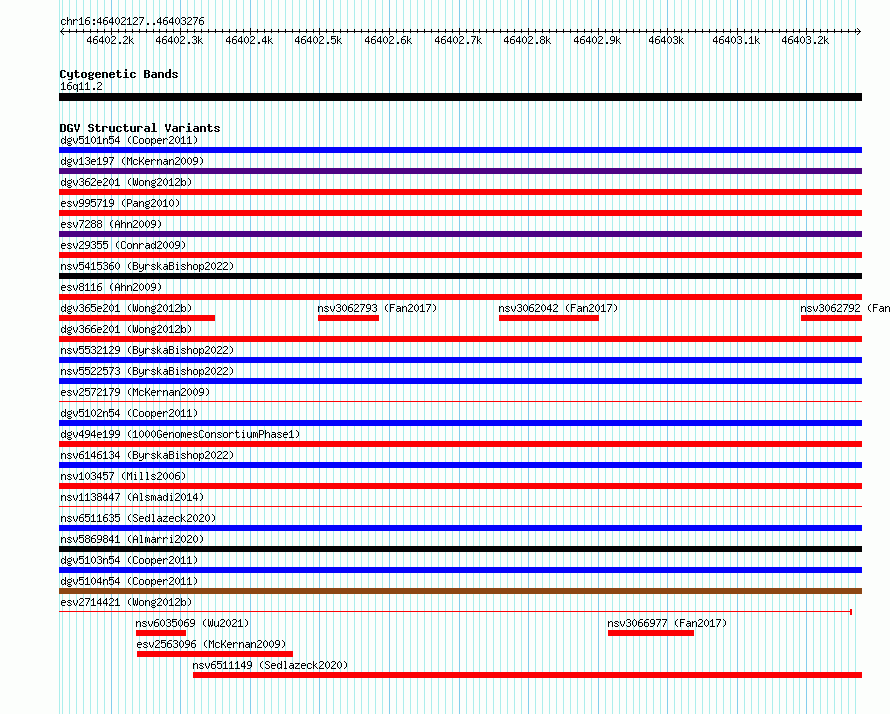Select esv2714421 (Wong2012b) label
Image resolution: width=890 pixels, height=714 pixels.
coord(126,602)
